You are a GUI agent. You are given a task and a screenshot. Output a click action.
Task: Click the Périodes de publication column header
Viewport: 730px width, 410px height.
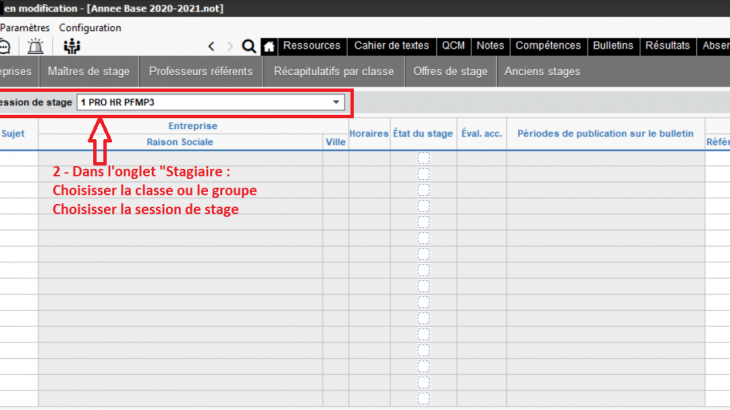click(606, 134)
